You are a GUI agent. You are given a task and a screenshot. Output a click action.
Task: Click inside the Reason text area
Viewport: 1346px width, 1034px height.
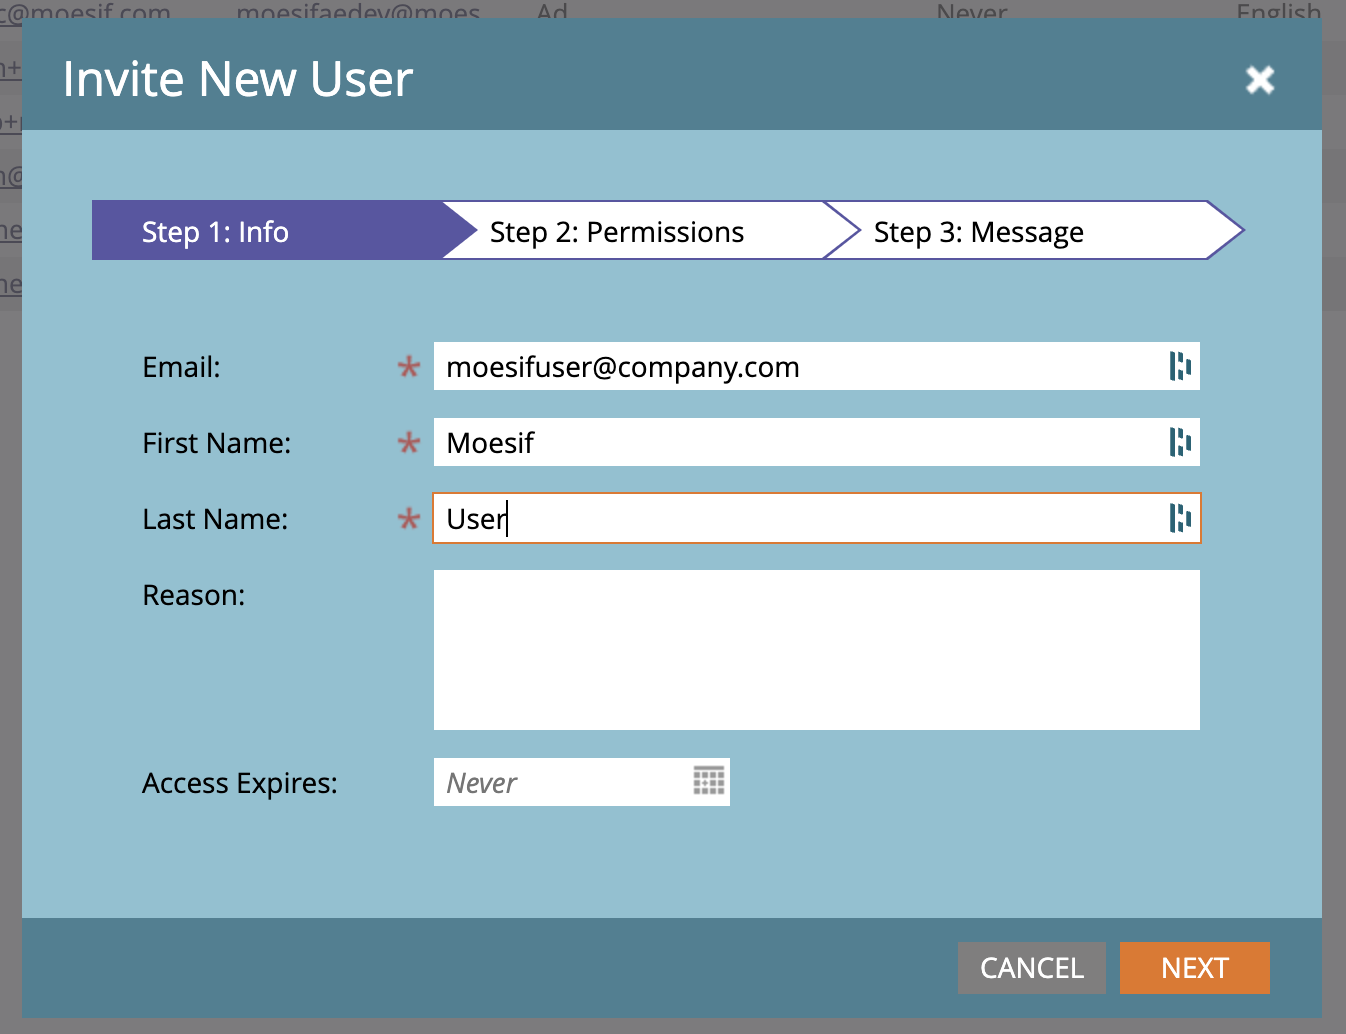816,650
